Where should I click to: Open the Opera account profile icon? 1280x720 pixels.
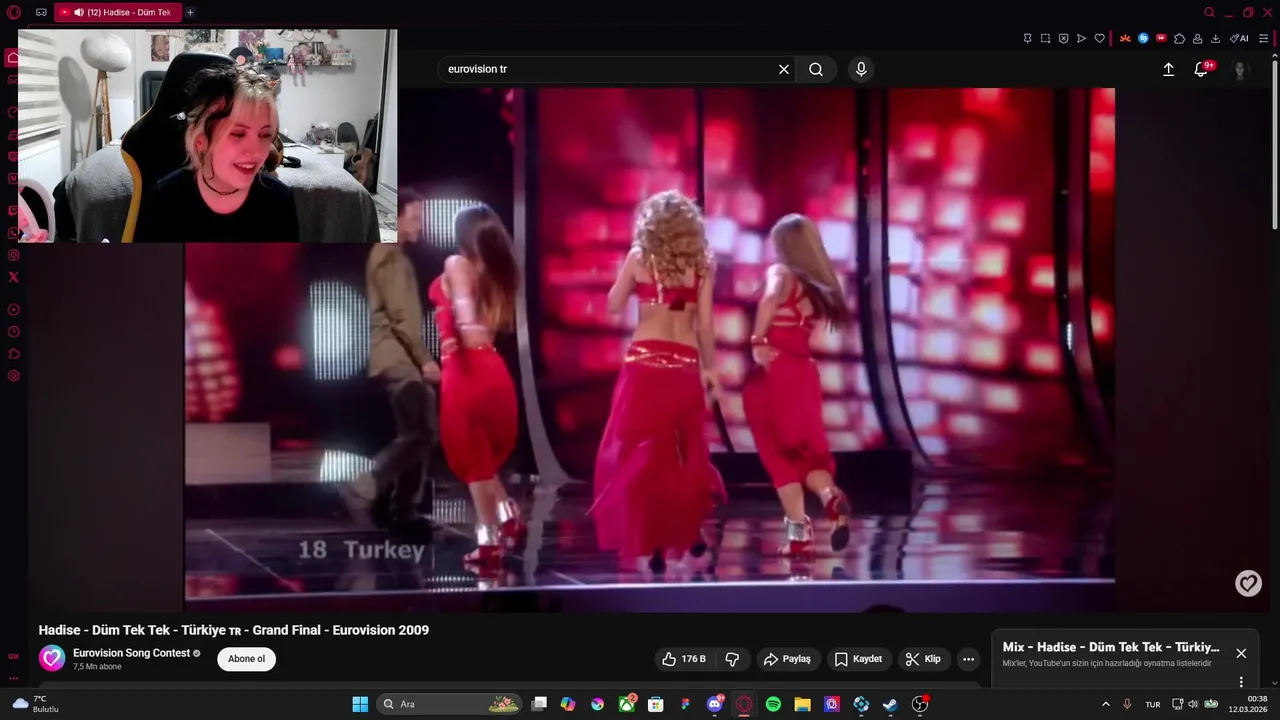tap(1197, 39)
